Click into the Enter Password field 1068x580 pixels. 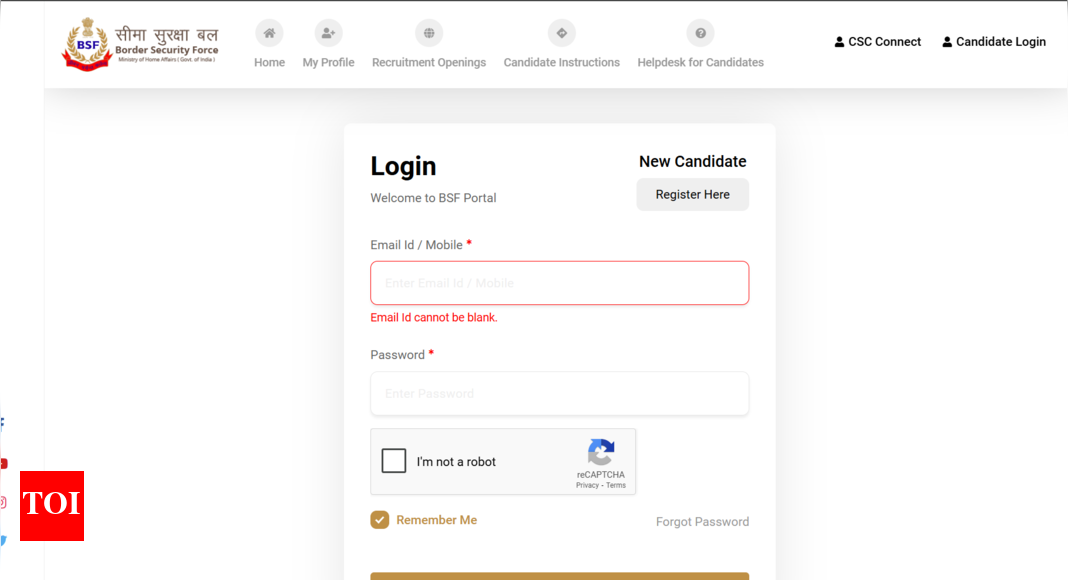(559, 393)
